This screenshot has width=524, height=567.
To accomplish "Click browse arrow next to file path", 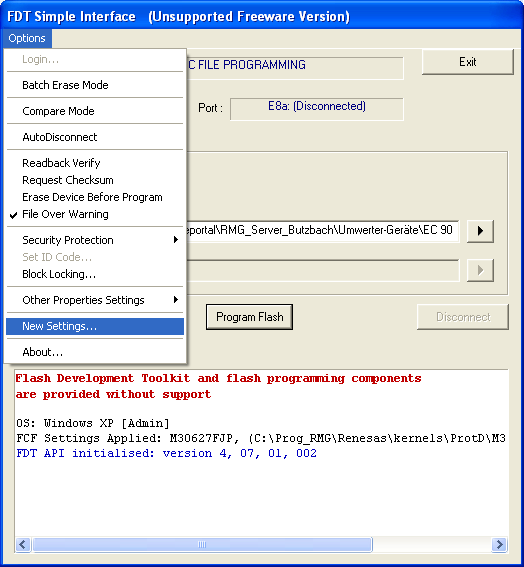I will 480,231.
